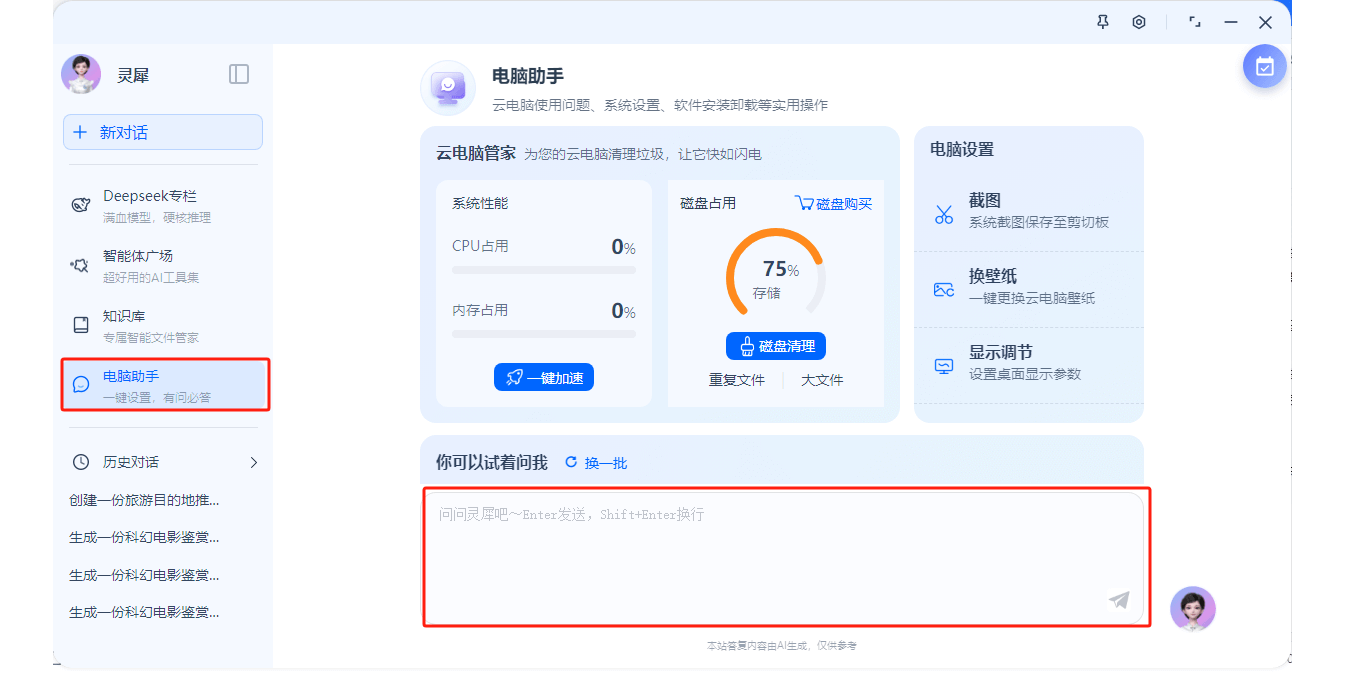Screen dimensions: 1346x673
Task: Click the scissors screenshot icon
Action: tap(944, 213)
